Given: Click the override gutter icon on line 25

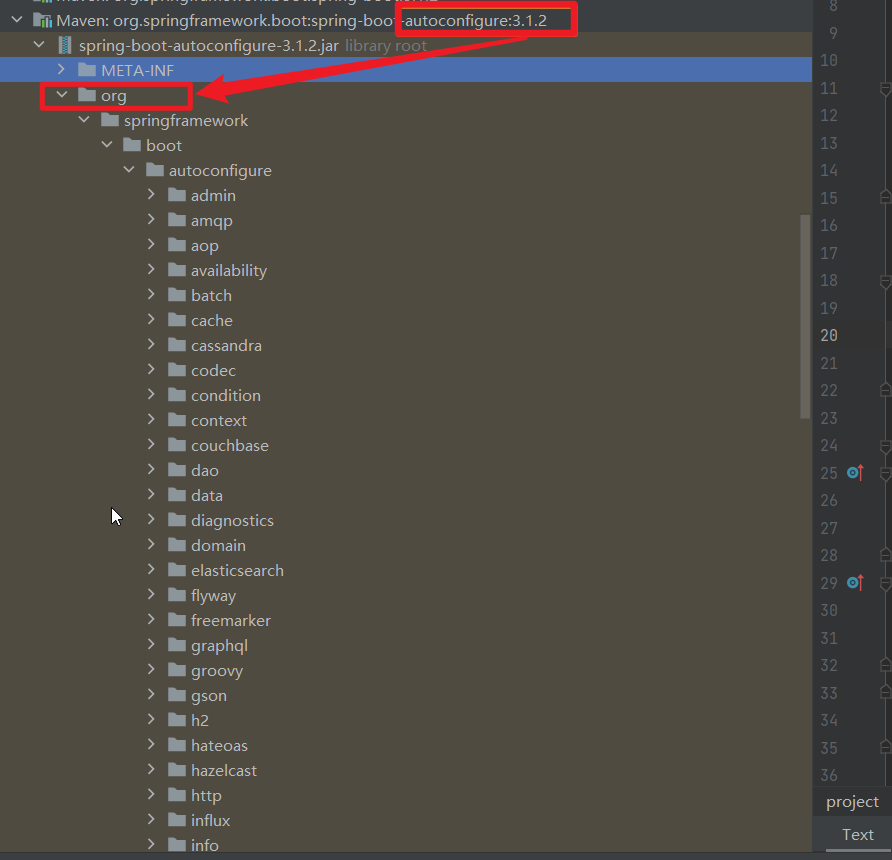Looking at the screenshot, I should (855, 473).
